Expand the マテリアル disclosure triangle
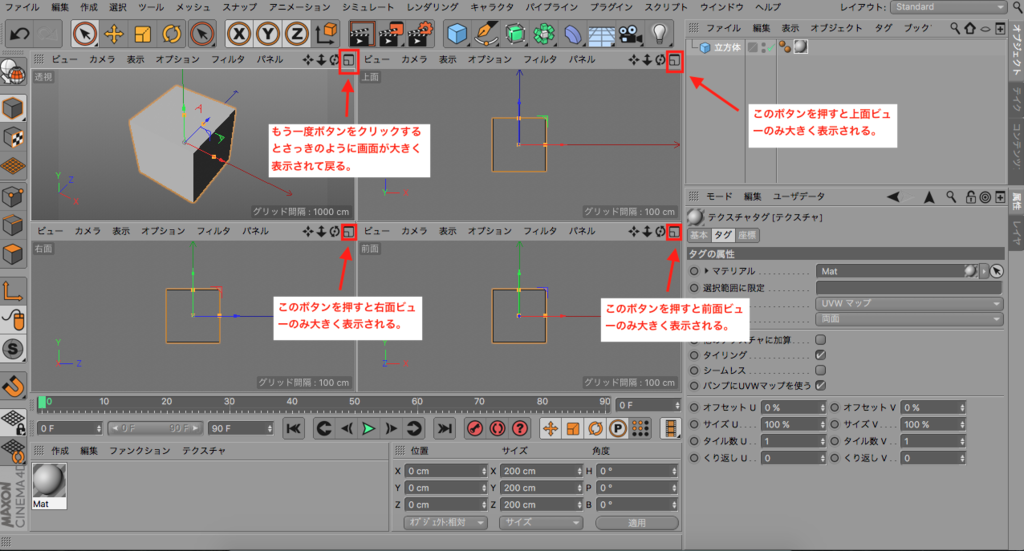The width and height of the screenshot is (1024, 551). click(706, 271)
